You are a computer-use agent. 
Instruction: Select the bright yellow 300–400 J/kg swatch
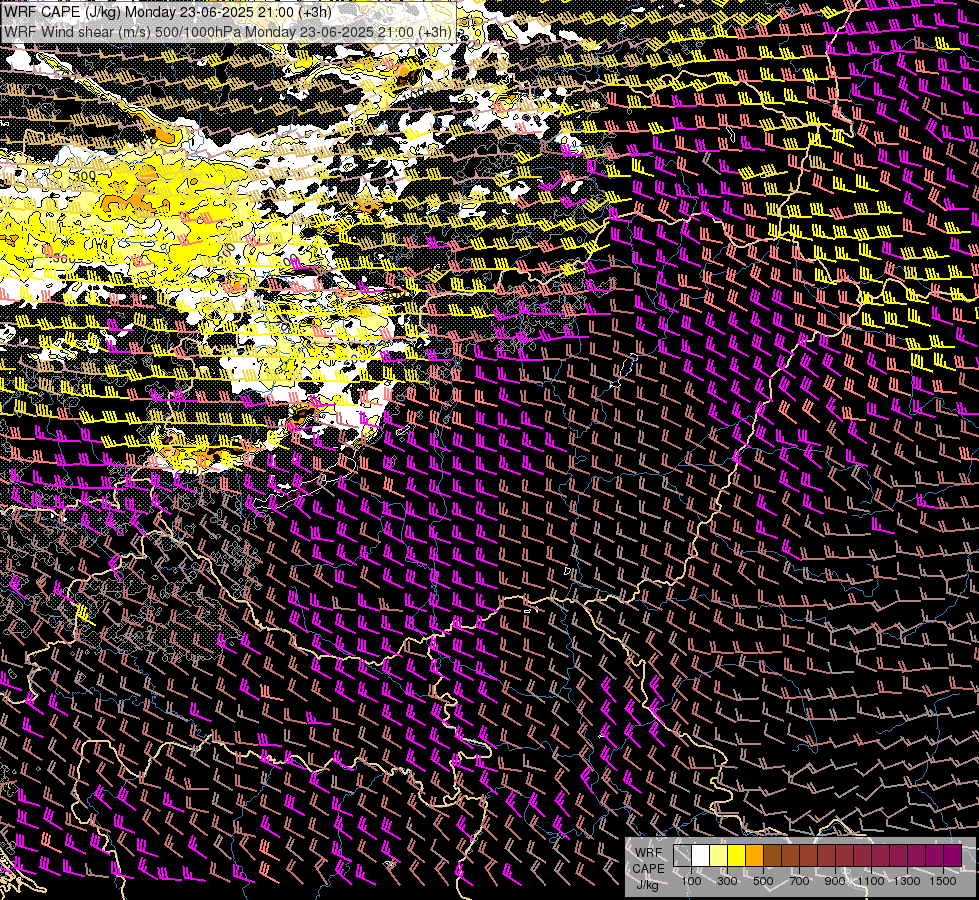coord(736,856)
